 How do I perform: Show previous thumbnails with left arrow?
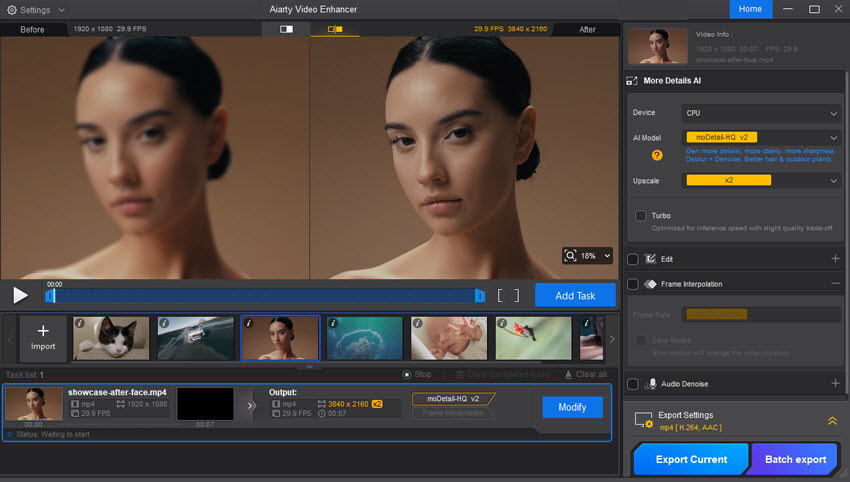pos(9,339)
